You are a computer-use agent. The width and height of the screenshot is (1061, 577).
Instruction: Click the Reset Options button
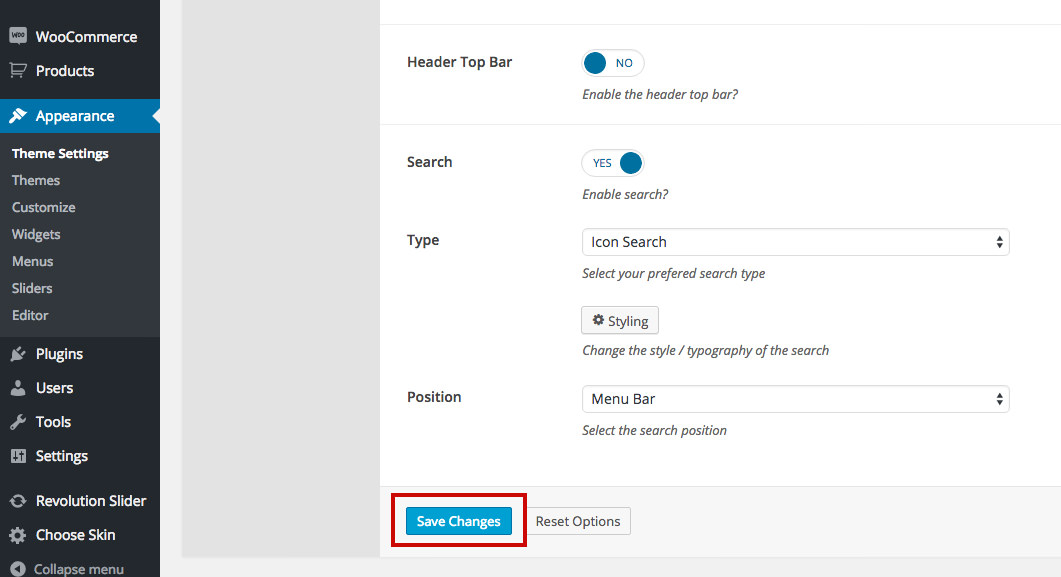coord(578,521)
